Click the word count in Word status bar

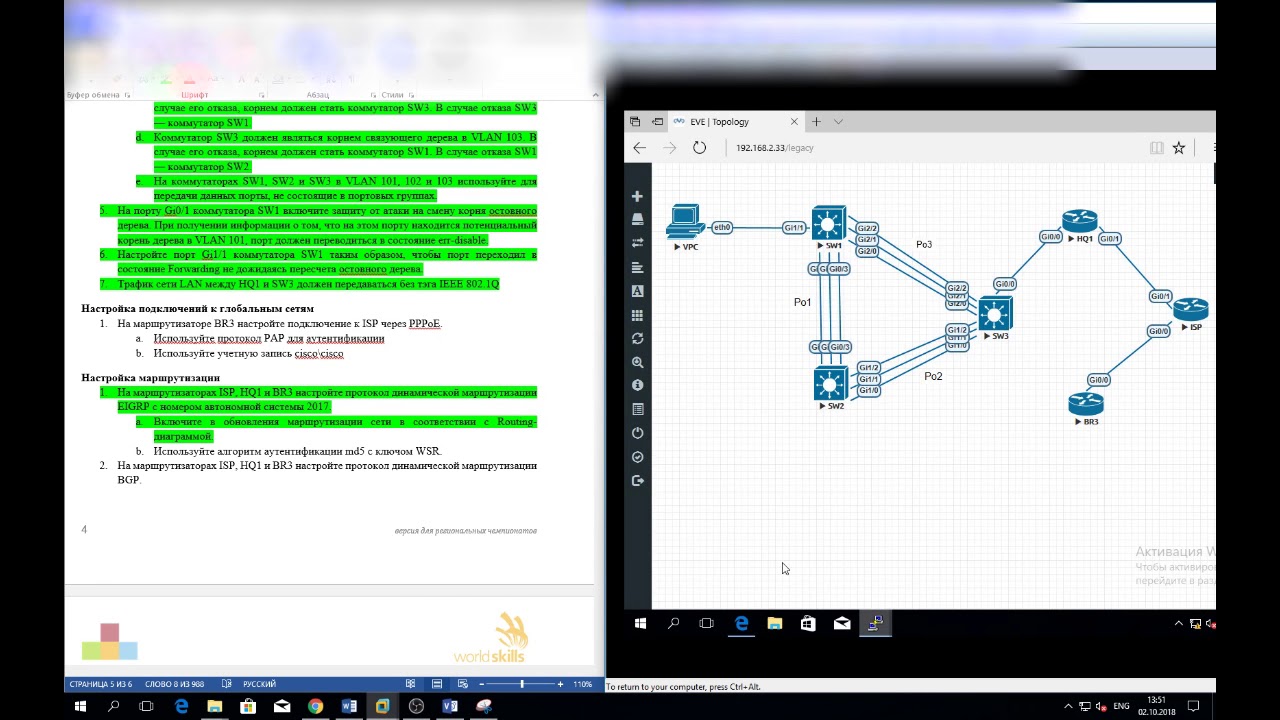coord(175,684)
